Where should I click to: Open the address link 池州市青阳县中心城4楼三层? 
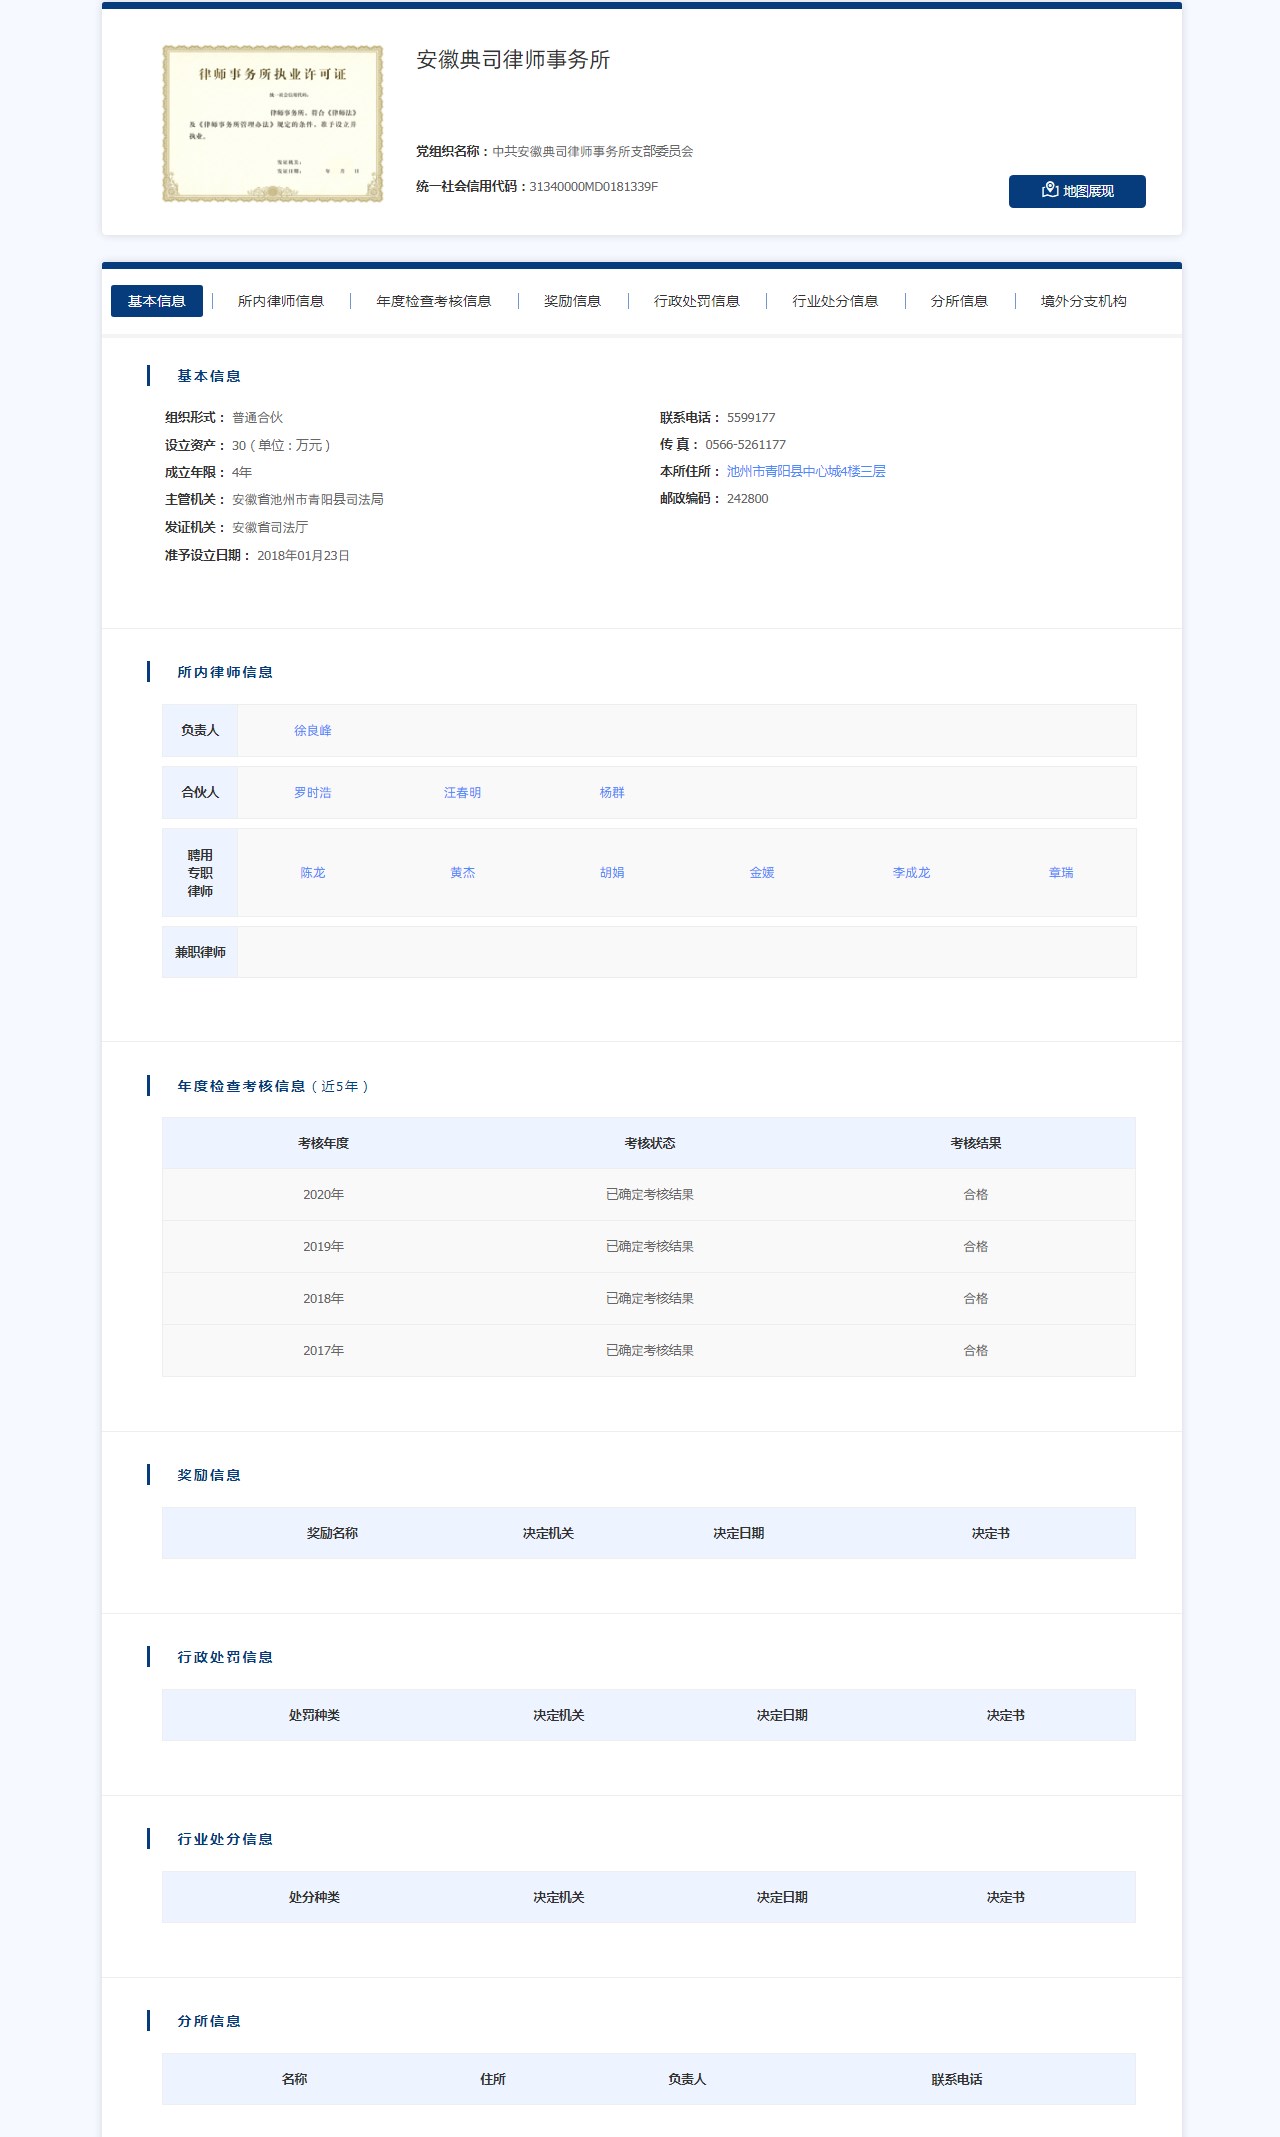(805, 471)
